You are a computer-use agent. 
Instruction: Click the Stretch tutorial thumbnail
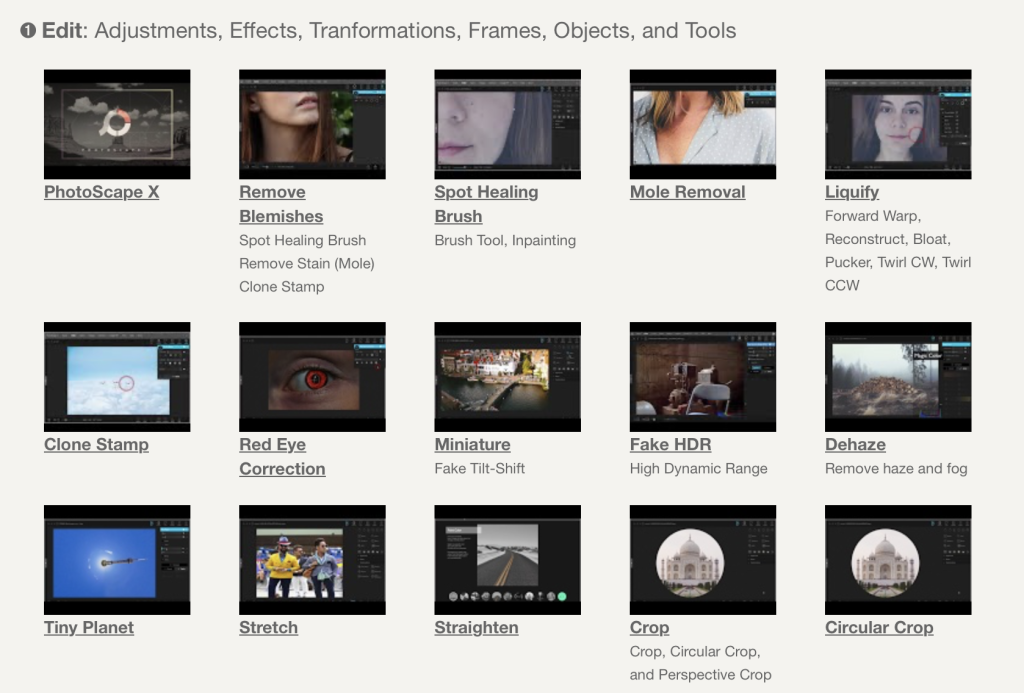coord(312,560)
